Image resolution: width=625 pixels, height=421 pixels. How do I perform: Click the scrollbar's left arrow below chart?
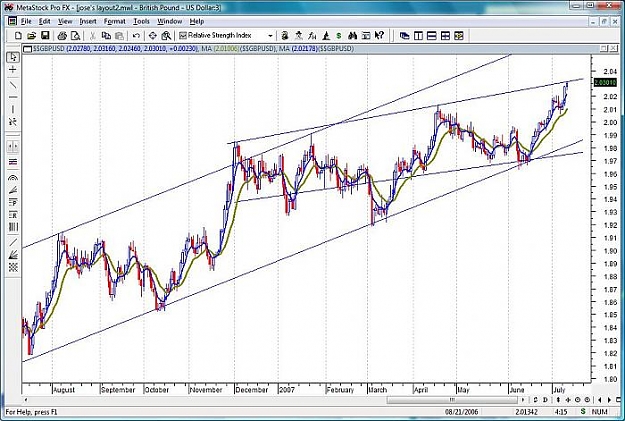26,399
